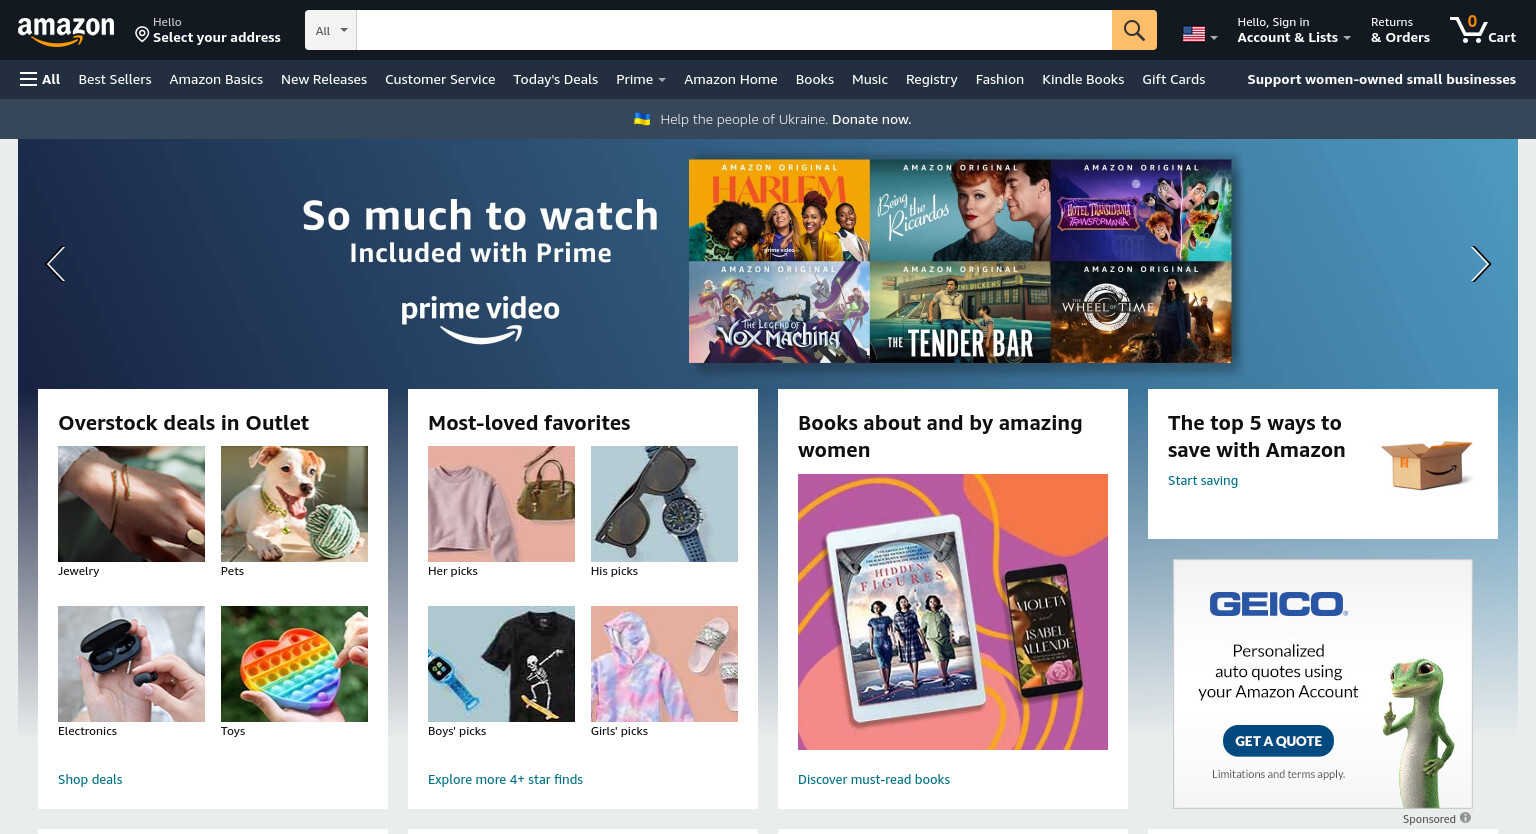
Task: Click the Start saving link
Action: (1203, 480)
